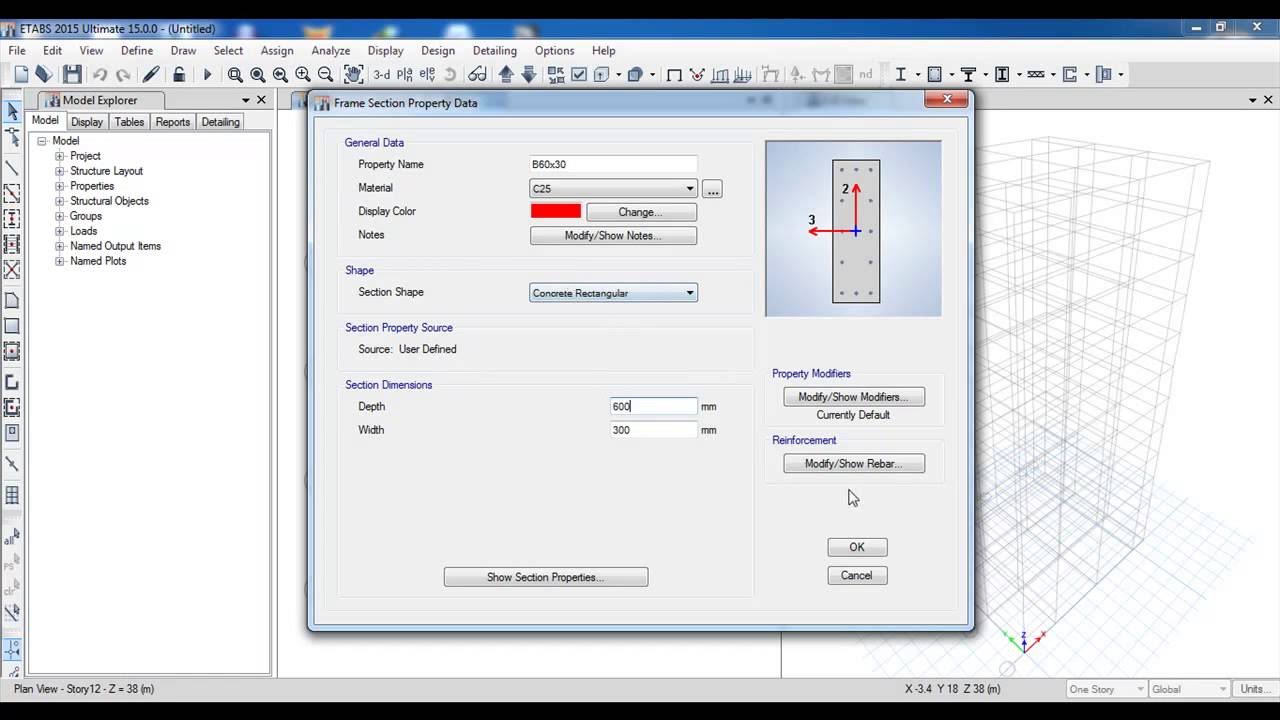
Task: Click the Save model floppy icon
Action: click(72, 74)
